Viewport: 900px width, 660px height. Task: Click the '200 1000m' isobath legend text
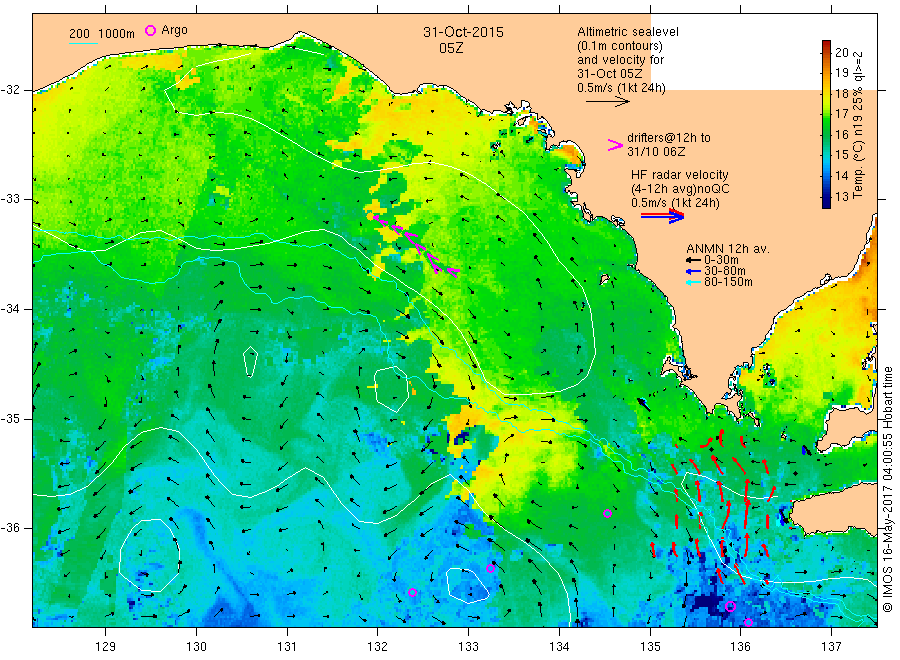[102, 34]
